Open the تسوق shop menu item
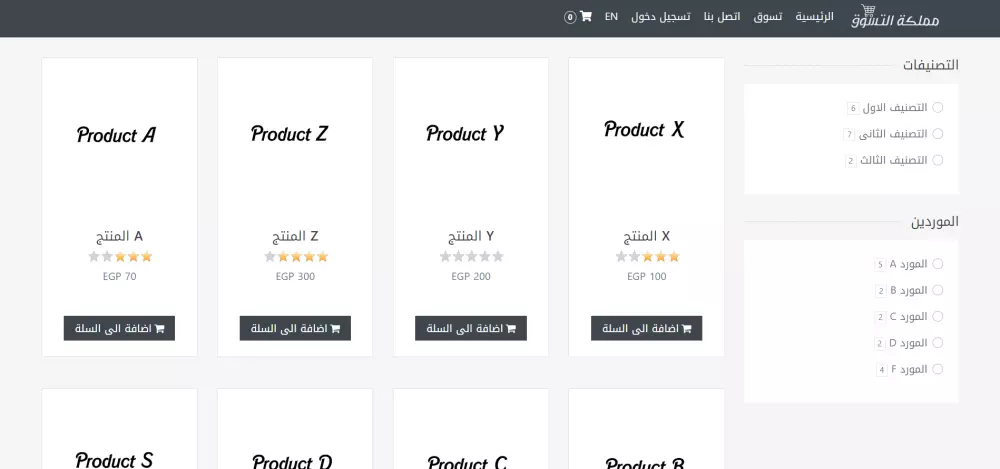 coord(768,17)
